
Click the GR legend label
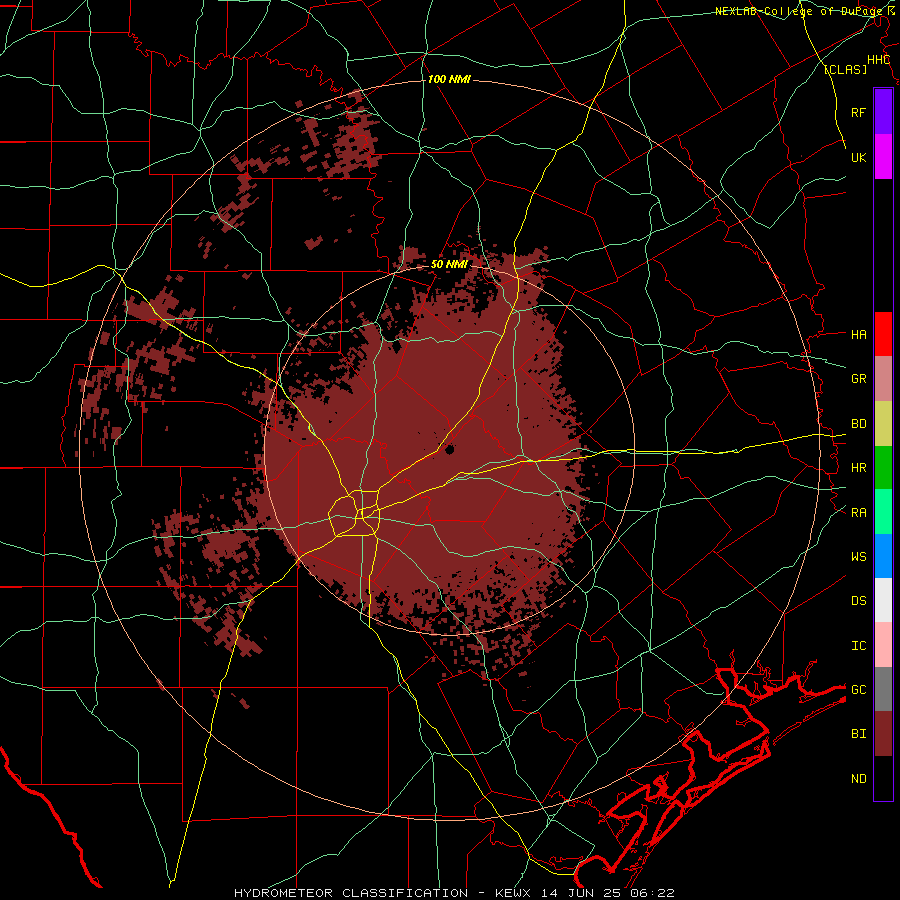pyautogui.click(x=858, y=379)
